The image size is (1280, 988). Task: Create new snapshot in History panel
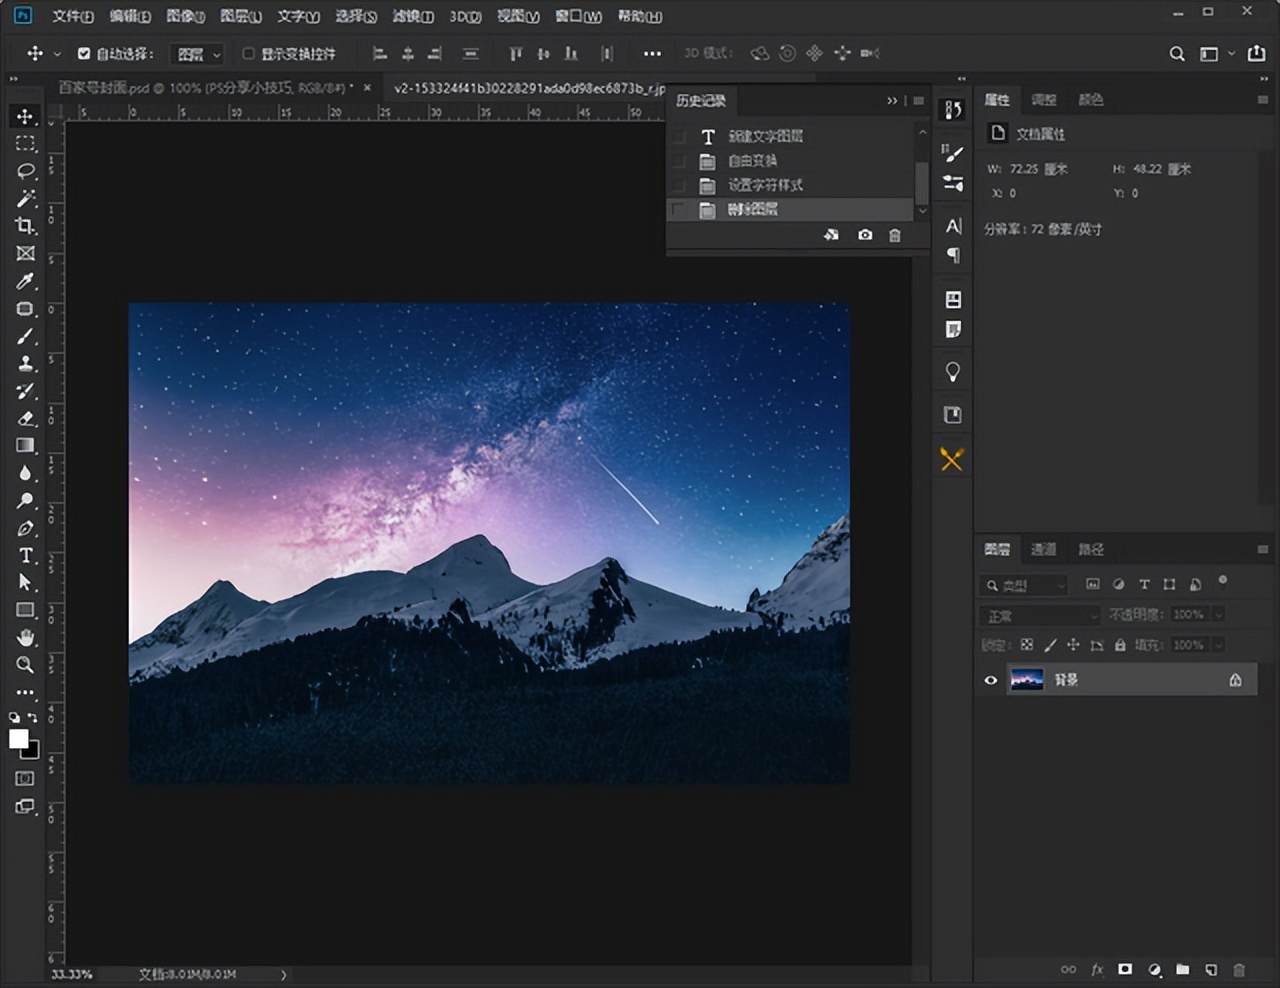pyautogui.click(x=865, y=235)
